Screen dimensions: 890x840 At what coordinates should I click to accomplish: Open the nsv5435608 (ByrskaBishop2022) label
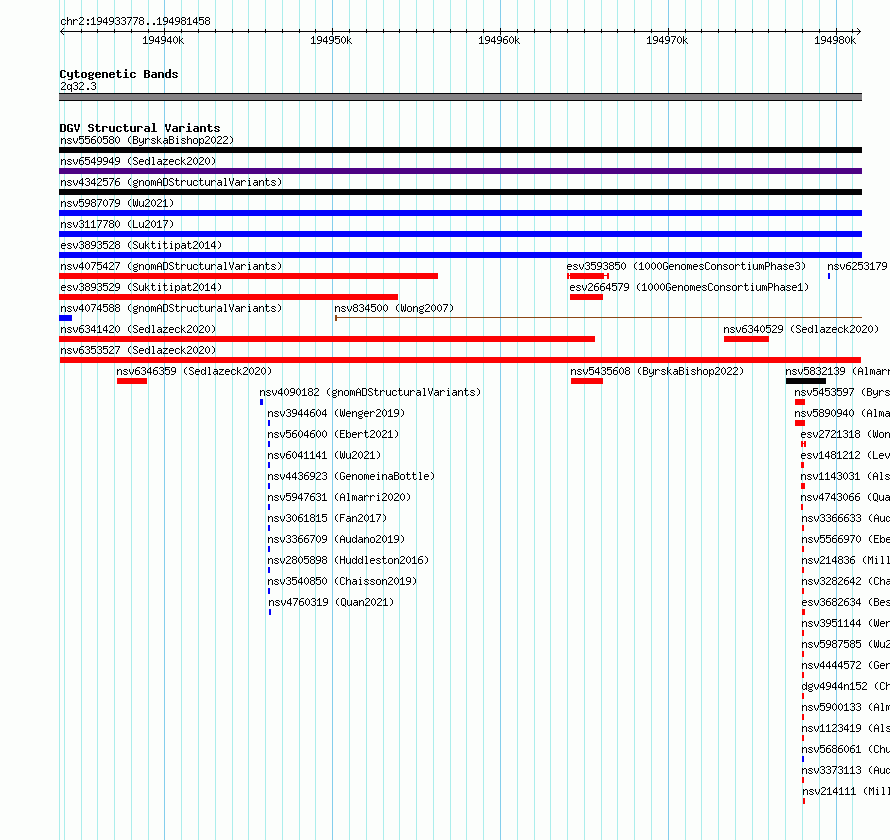657,371
